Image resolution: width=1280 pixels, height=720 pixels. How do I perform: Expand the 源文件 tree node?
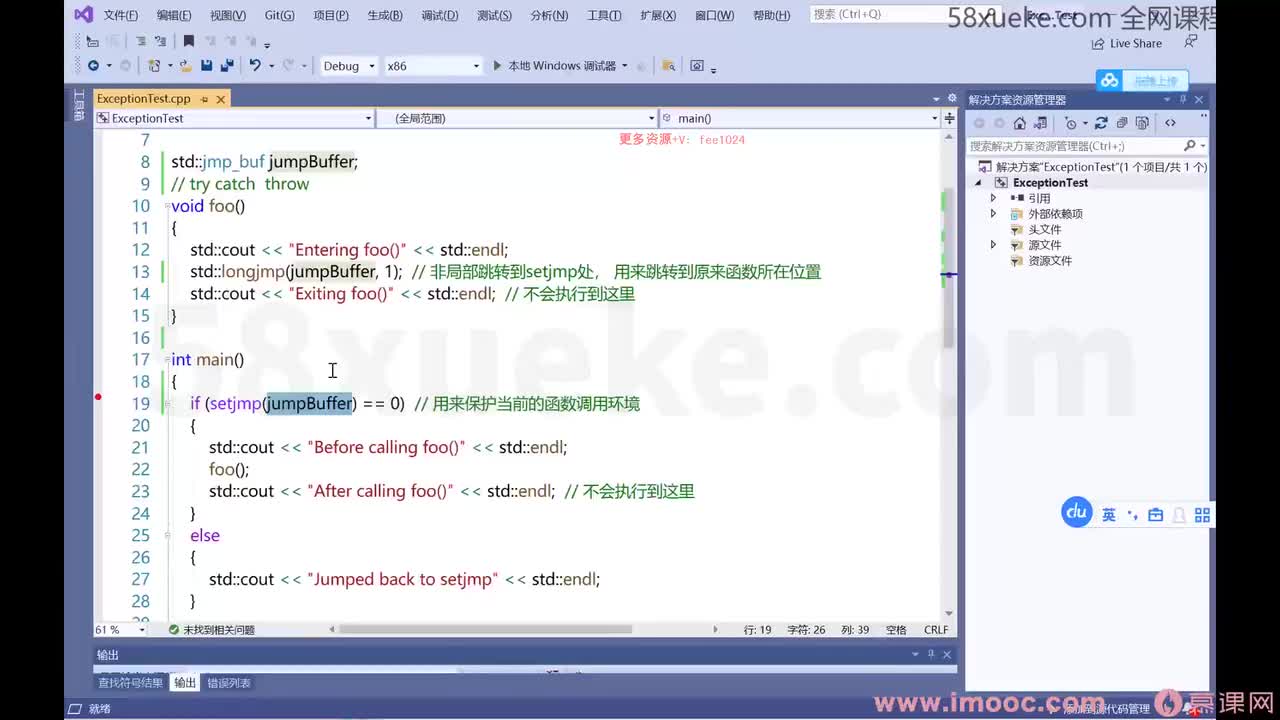[x=993, y=245]
